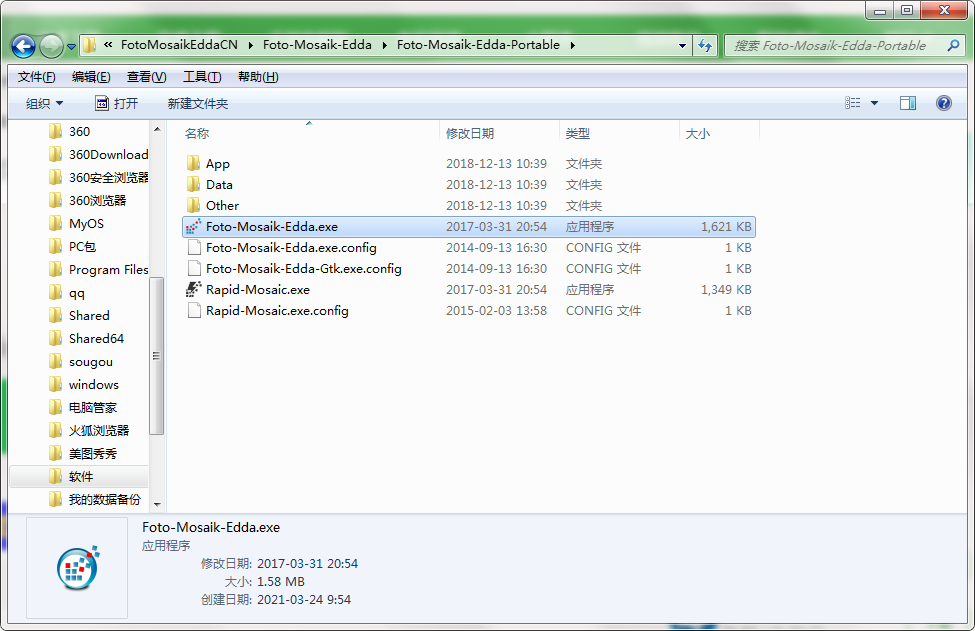Screen dimensions: 975x631
Task: Select 电脑管家 folder in tree
Action: 82,407
